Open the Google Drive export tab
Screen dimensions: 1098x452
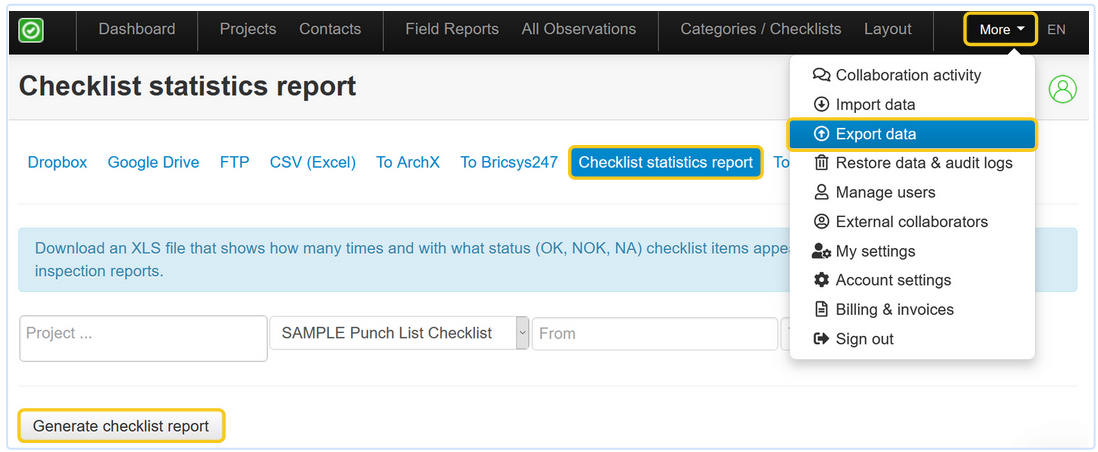(x=153, y=162)
